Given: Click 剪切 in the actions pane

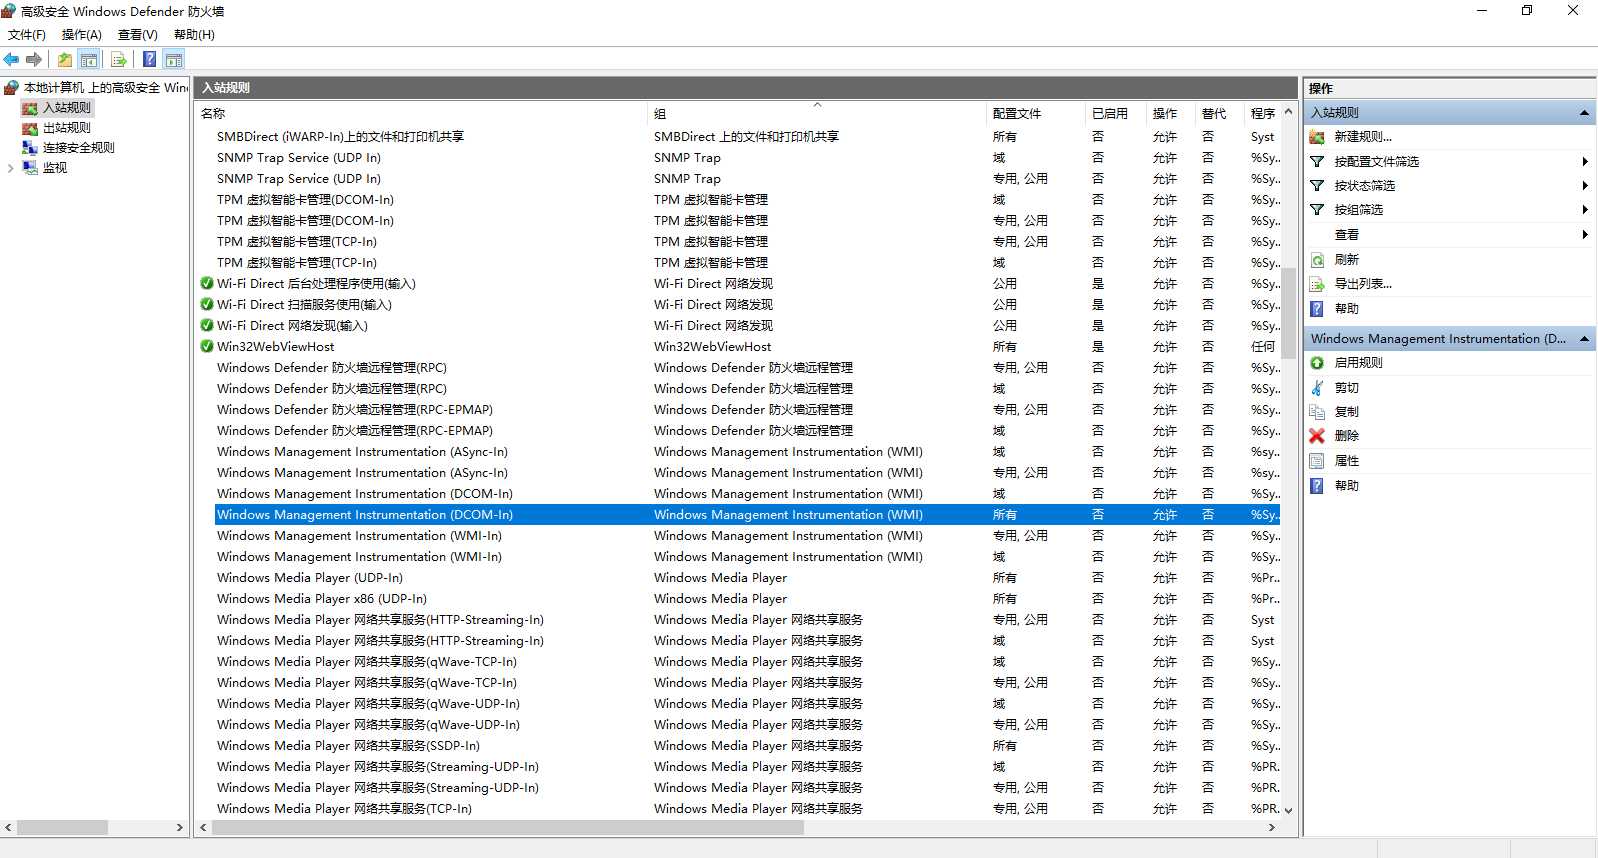Looking at the screenshot, I should click(1346, 388).
